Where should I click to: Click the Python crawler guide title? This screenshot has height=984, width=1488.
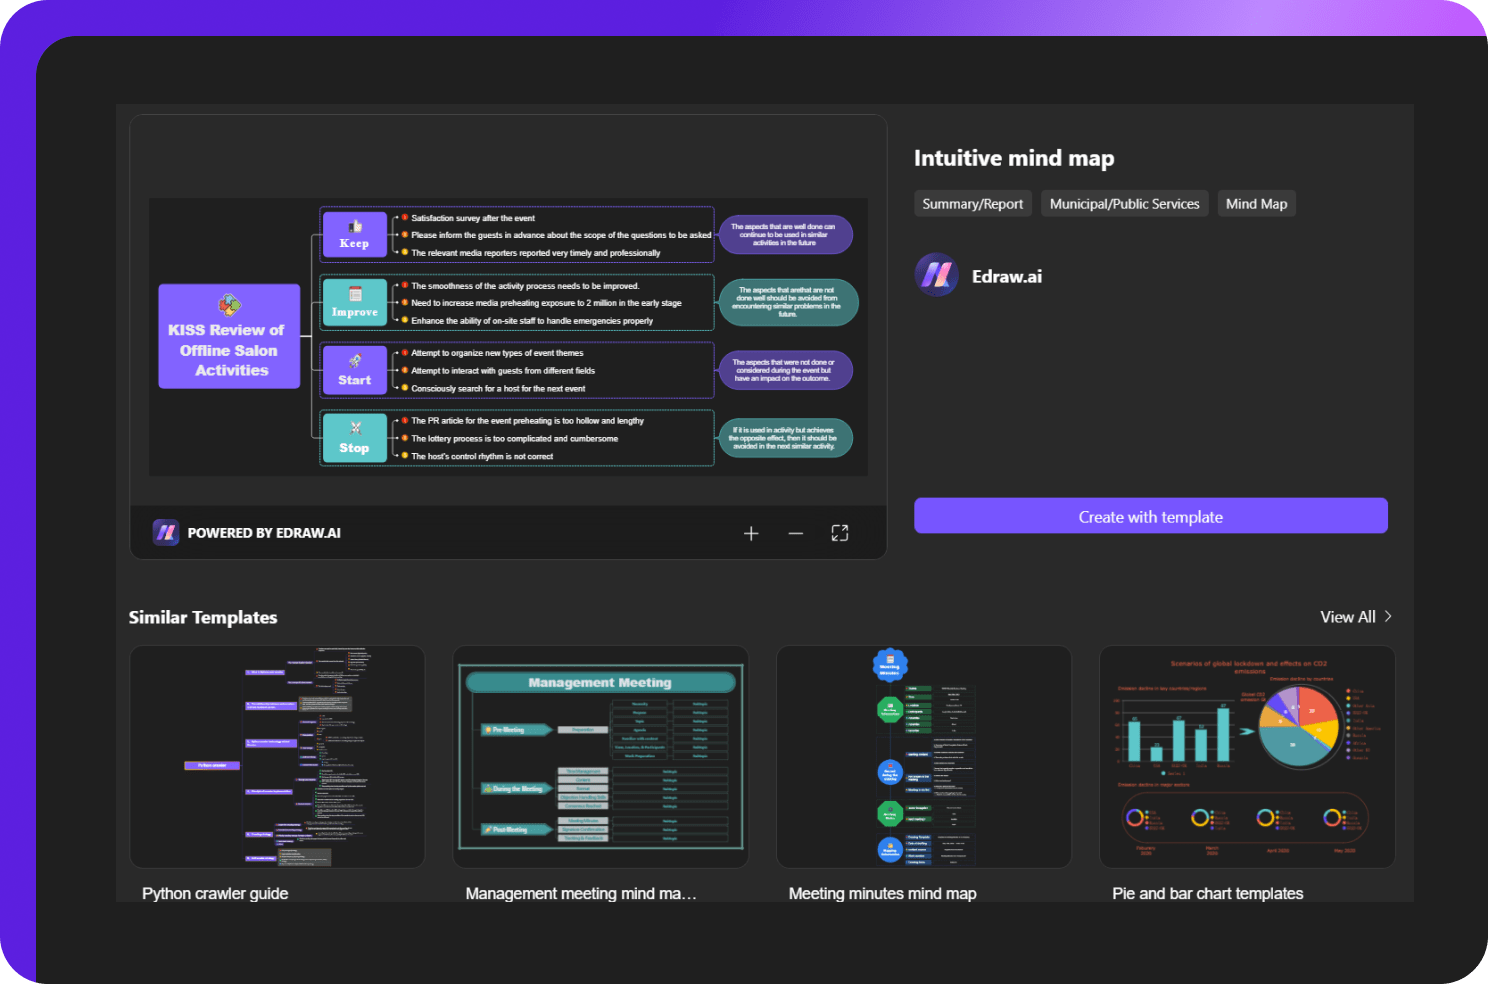(215, 893)
